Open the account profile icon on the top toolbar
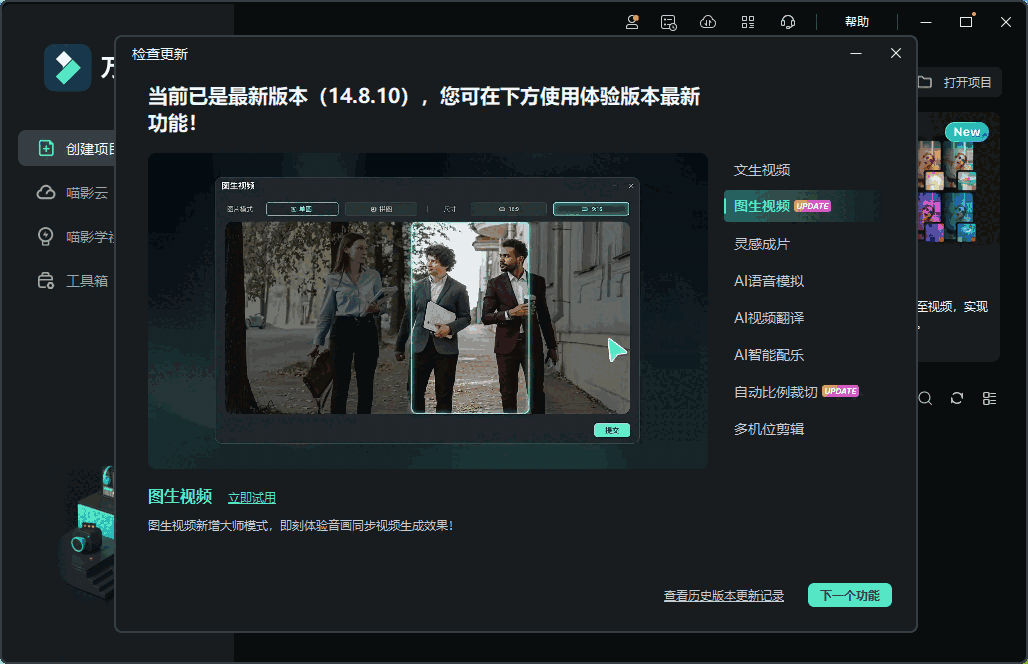The width and height of the screenshot is (1028, 664). 632,21
